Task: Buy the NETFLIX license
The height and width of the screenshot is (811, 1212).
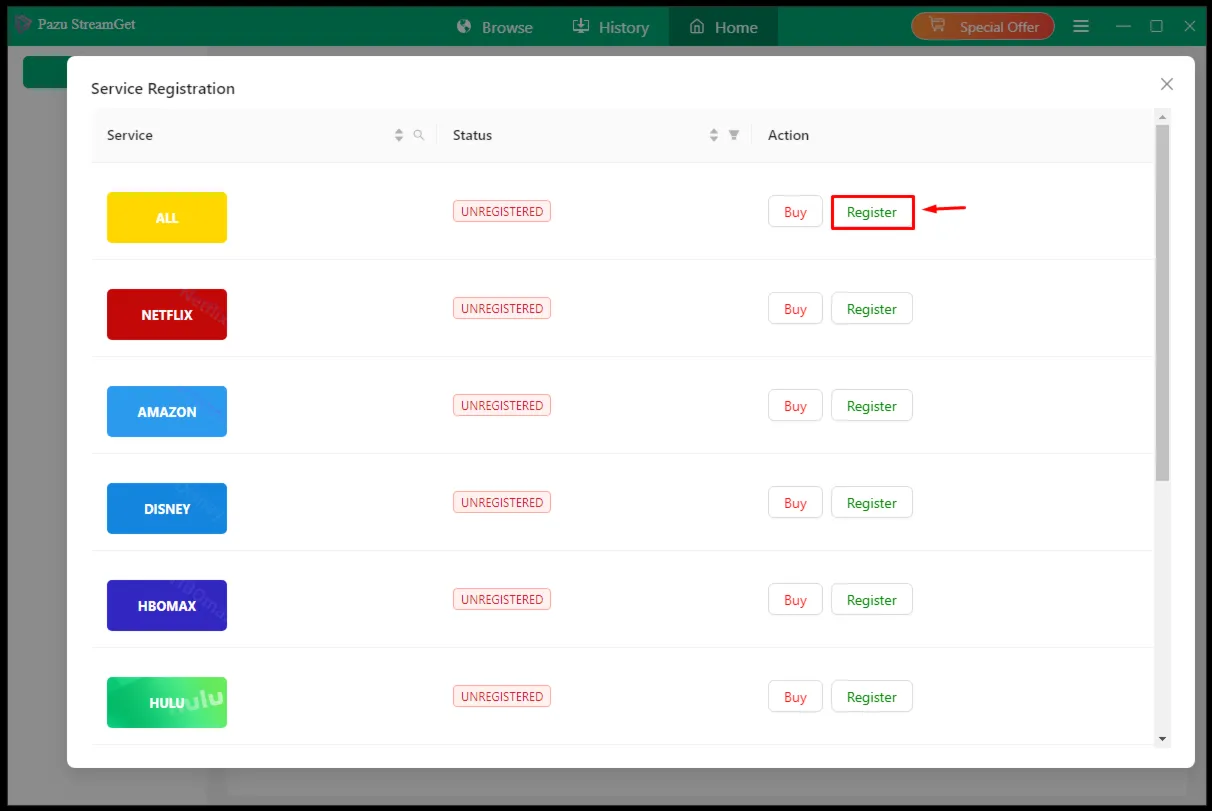Action: click(x=795, y=309)
